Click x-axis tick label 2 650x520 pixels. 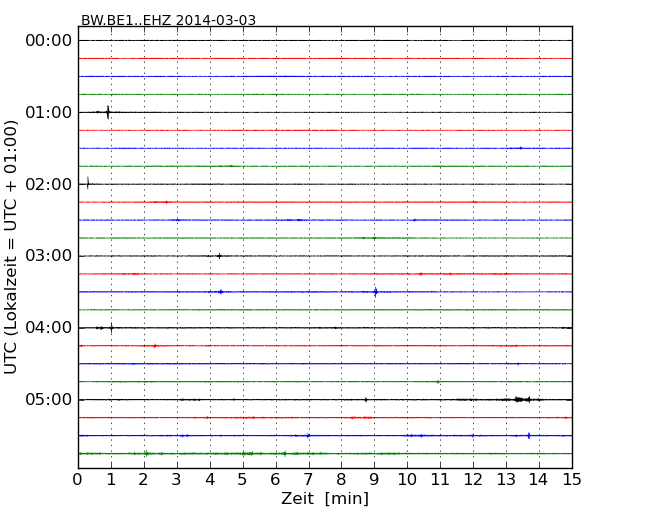pos(144,480)
